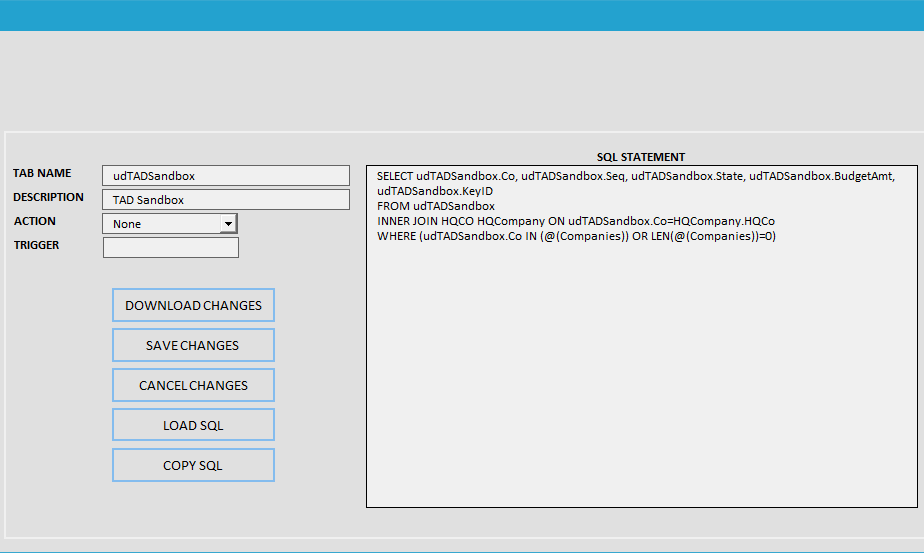
Task: Click the WHERE clause line in SQL
Action: click(576, 236)
